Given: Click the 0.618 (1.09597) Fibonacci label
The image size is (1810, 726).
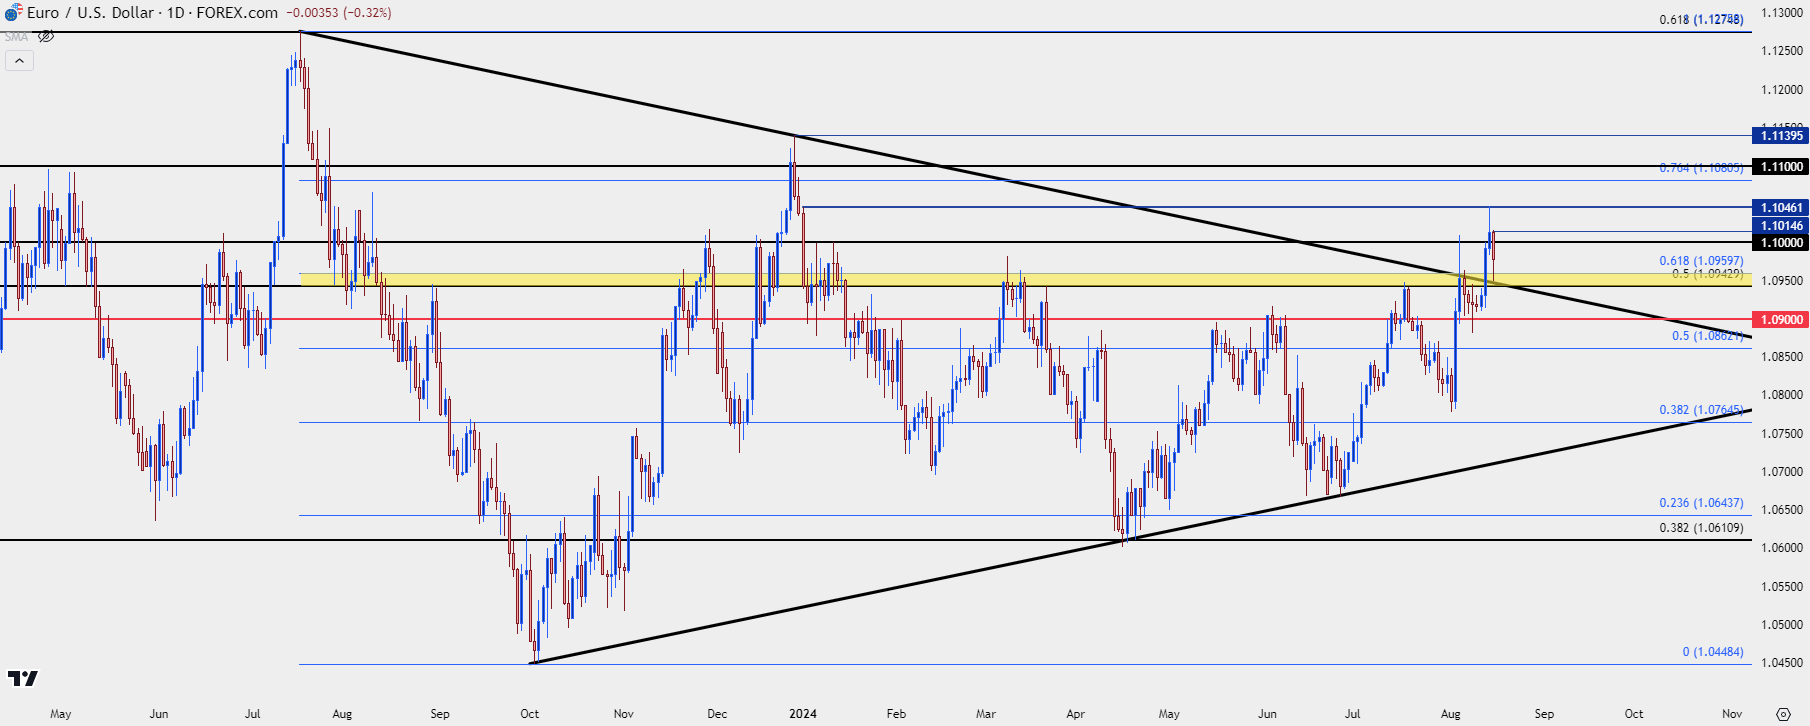Looking at the screenshot, I should click(x=1701, y=261).
